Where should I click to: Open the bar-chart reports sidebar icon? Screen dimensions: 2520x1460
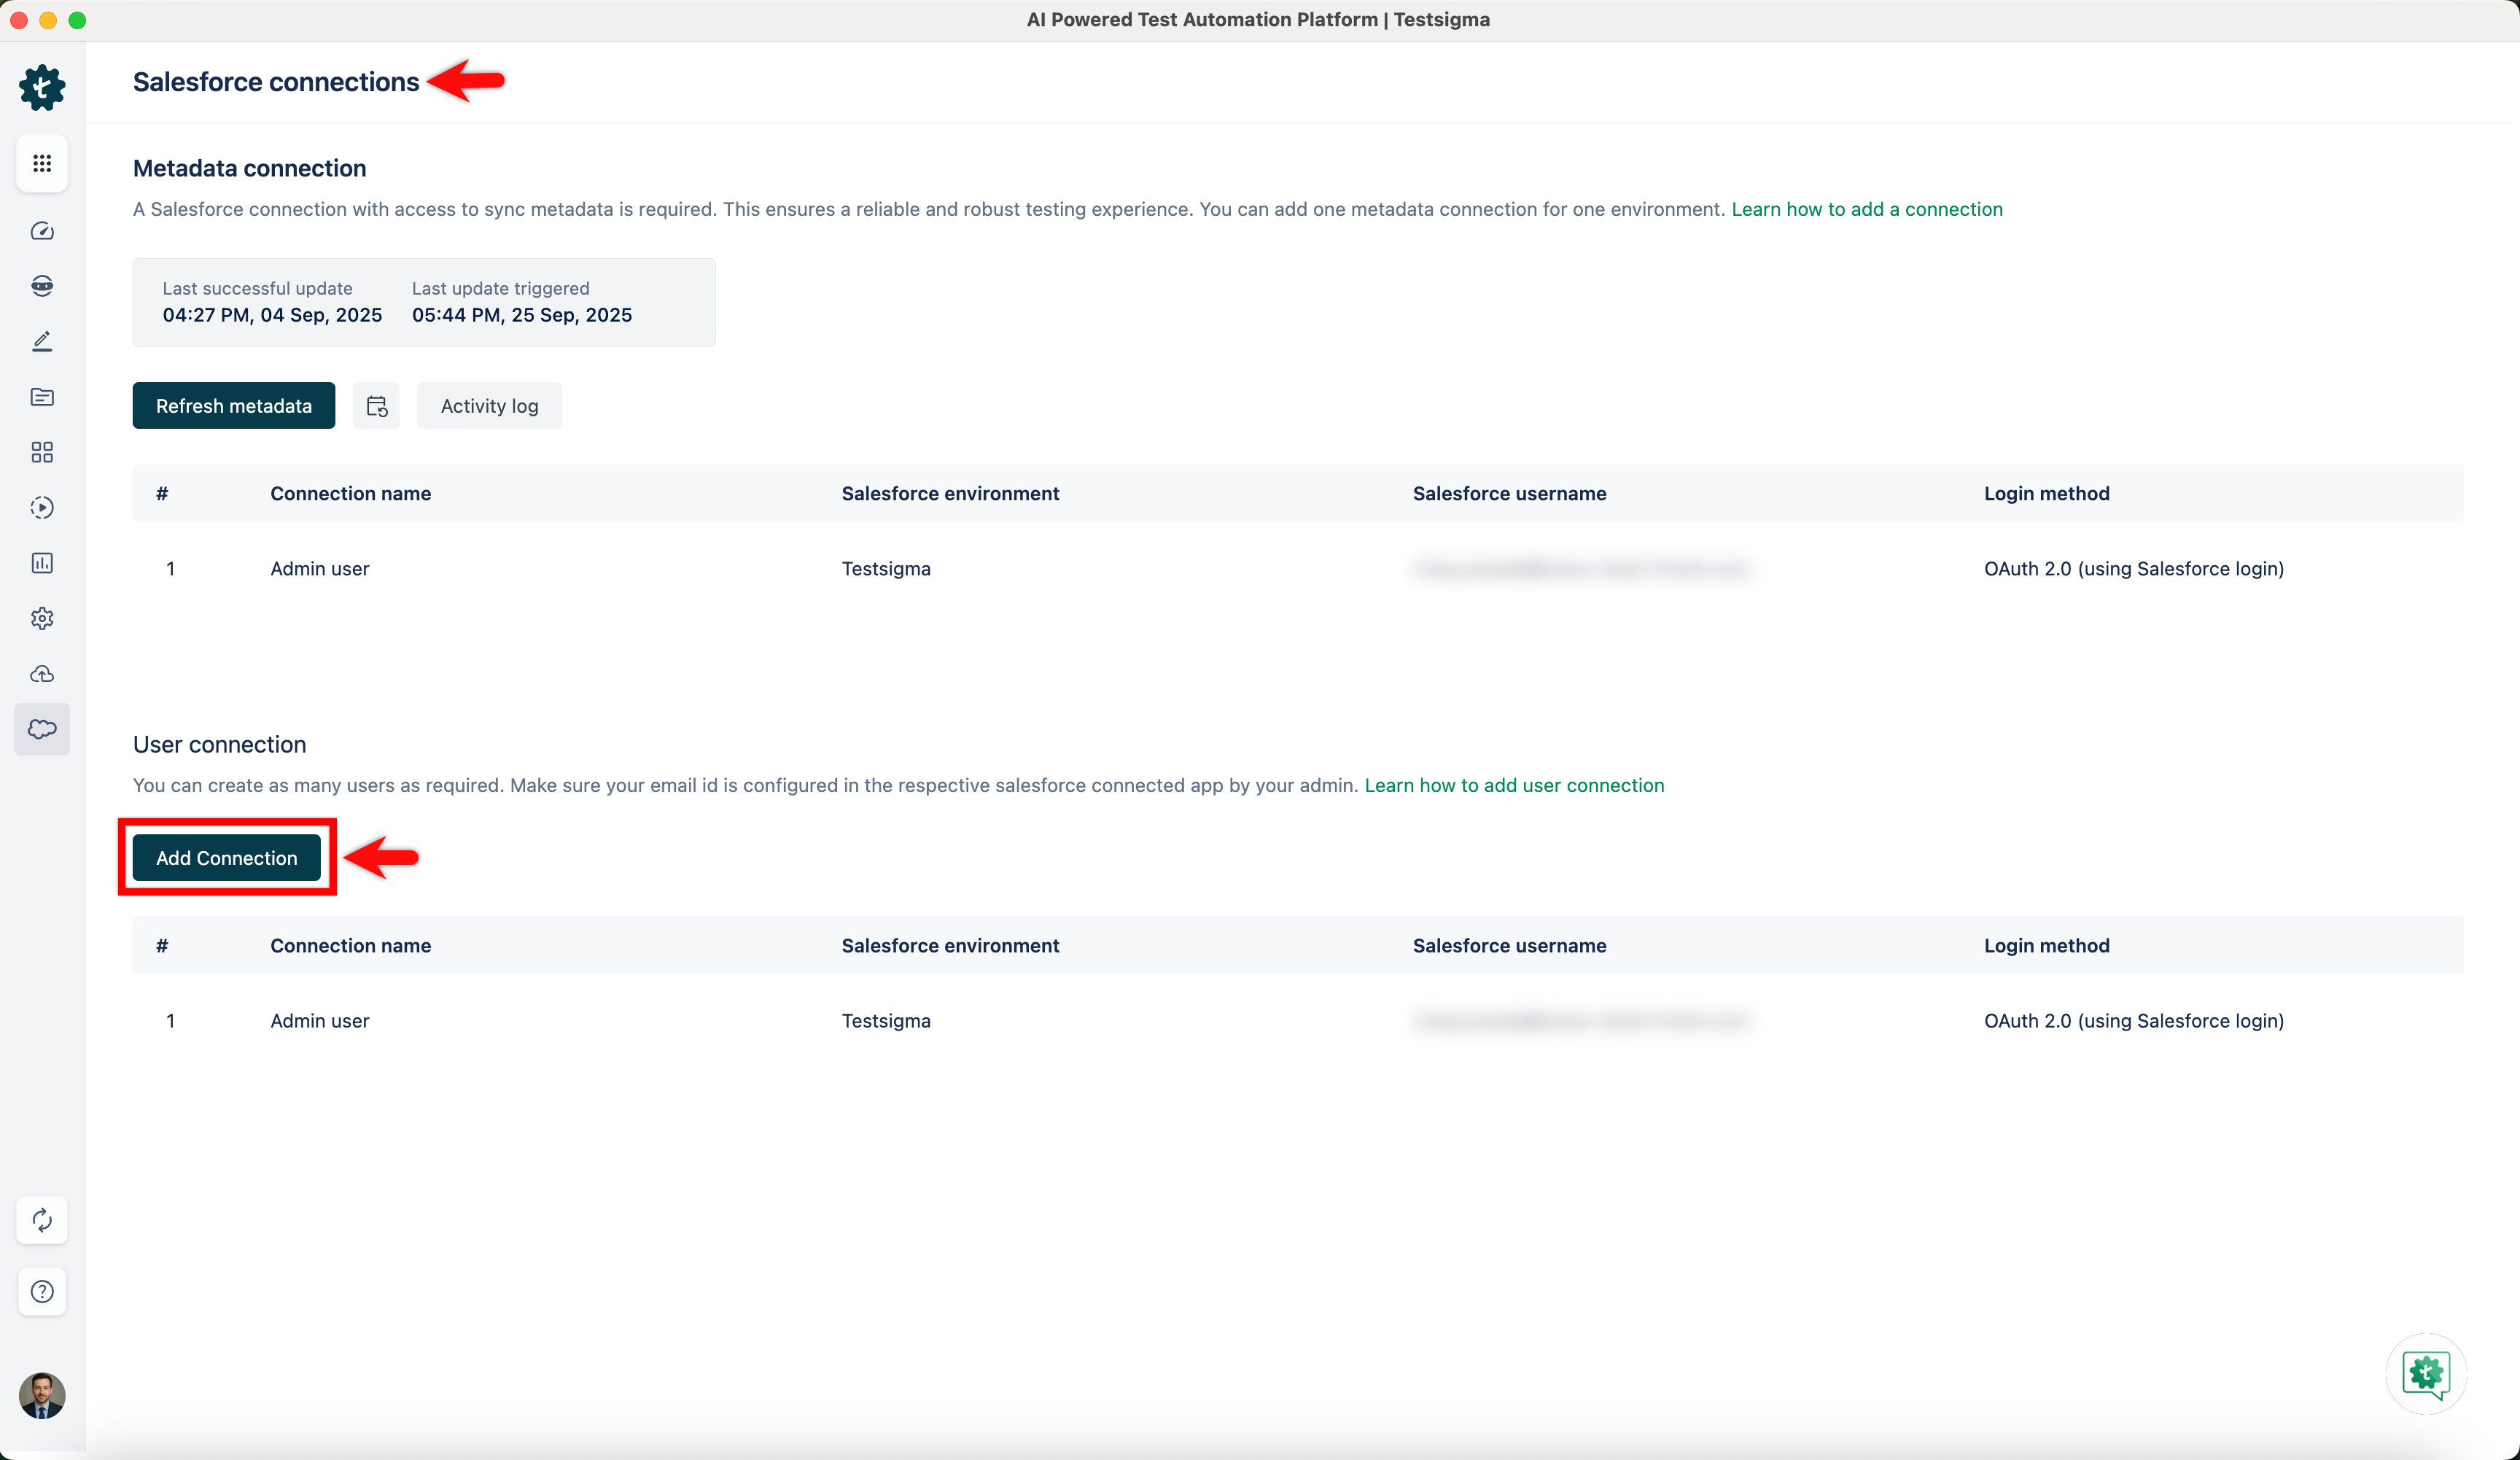click(x=42, y=563)
